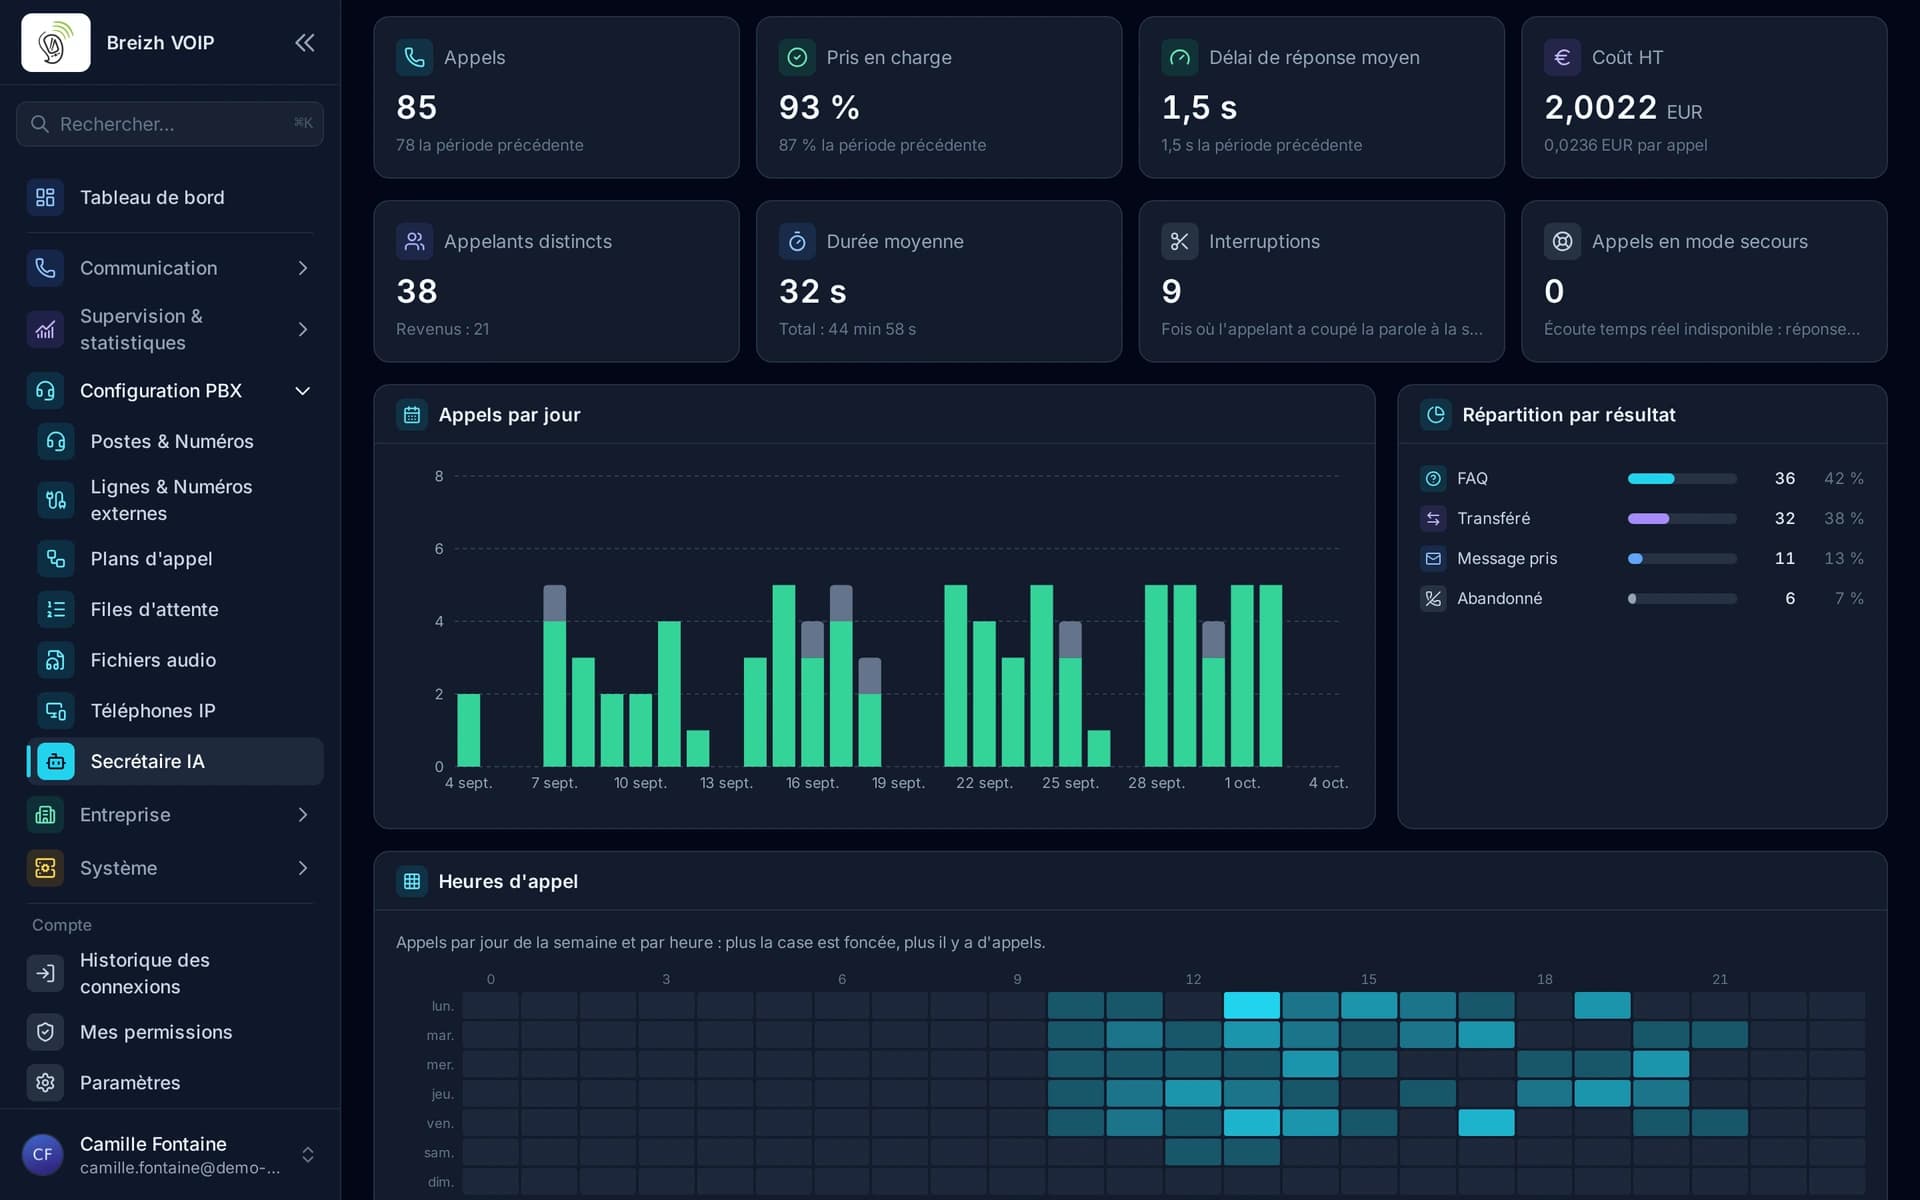Click the Coût HT euro icon
The height and width of the screenshot is (1200, 1920).
pos(1562,57)
